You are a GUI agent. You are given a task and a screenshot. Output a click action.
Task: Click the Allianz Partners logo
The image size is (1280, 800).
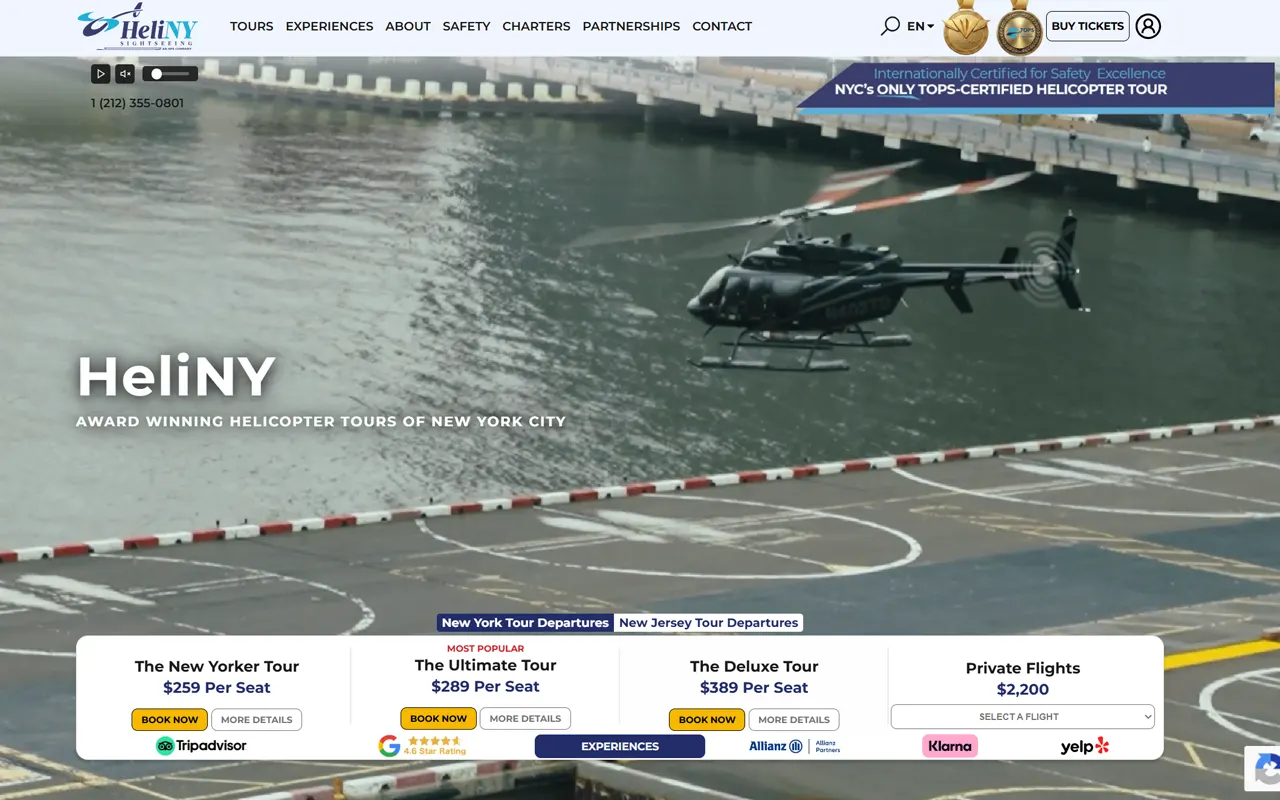(795, 746)
